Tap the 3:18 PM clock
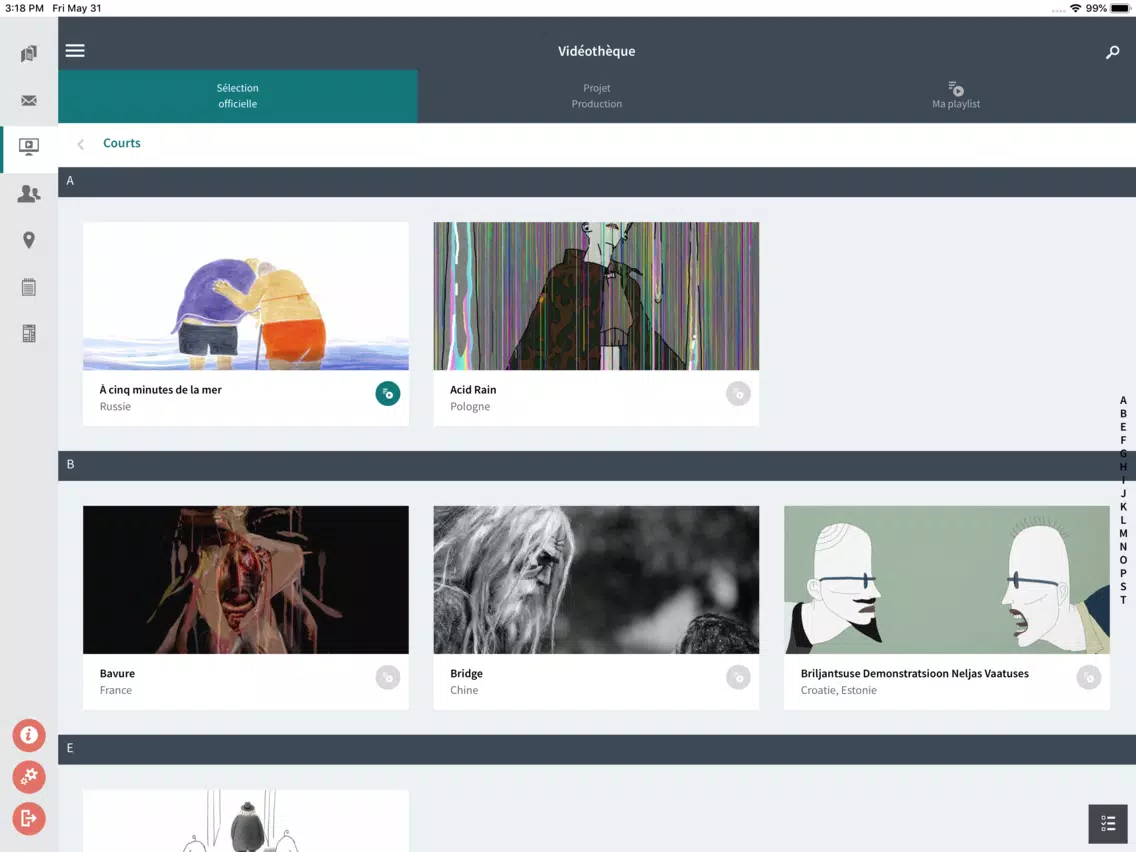The width and height of the screenshot is (1136, 852). pyautogui.click(x=24, y=8)
